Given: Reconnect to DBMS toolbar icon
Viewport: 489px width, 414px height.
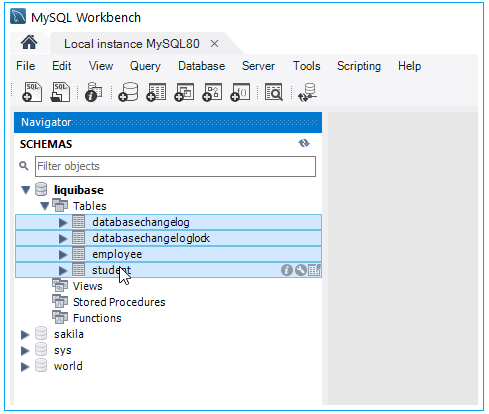Looking at the screenshot, I should point(307,93).
